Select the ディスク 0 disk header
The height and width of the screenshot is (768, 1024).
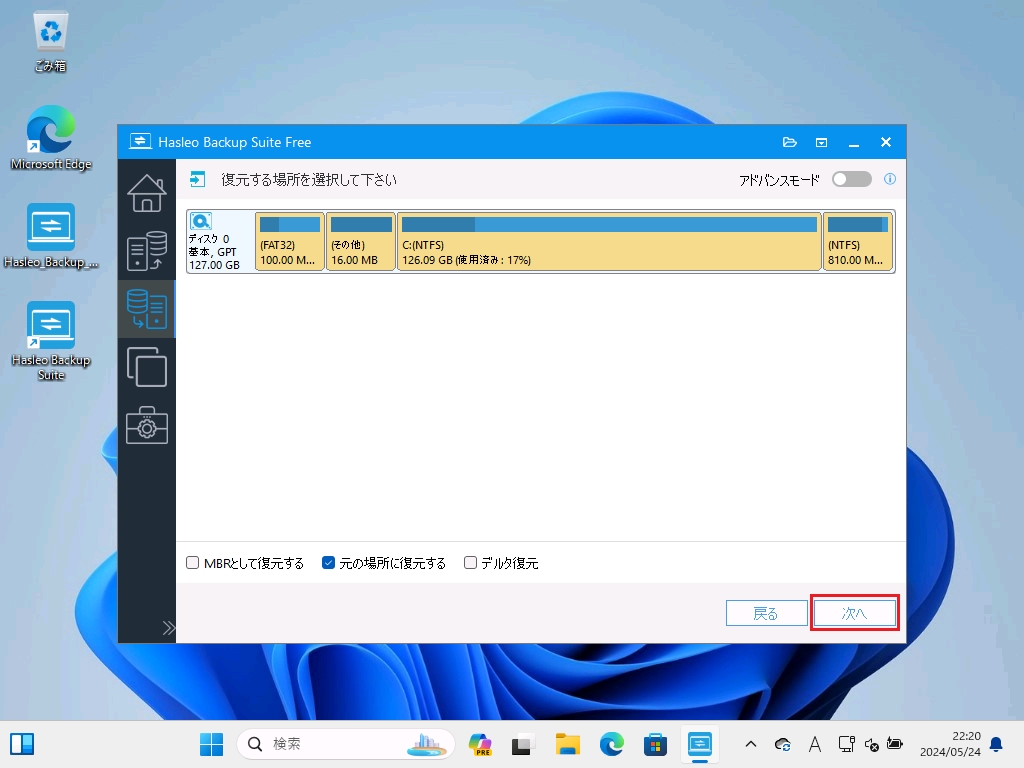point(220,242)
